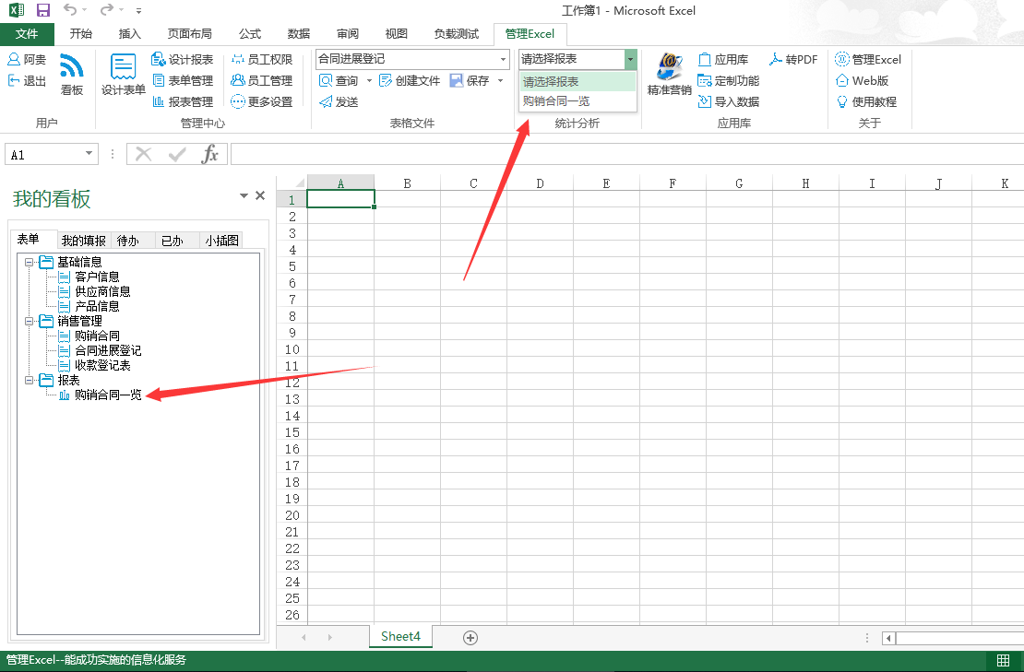Add a new sheet with plus icon

pyautogui.click(x=470, y=637)
